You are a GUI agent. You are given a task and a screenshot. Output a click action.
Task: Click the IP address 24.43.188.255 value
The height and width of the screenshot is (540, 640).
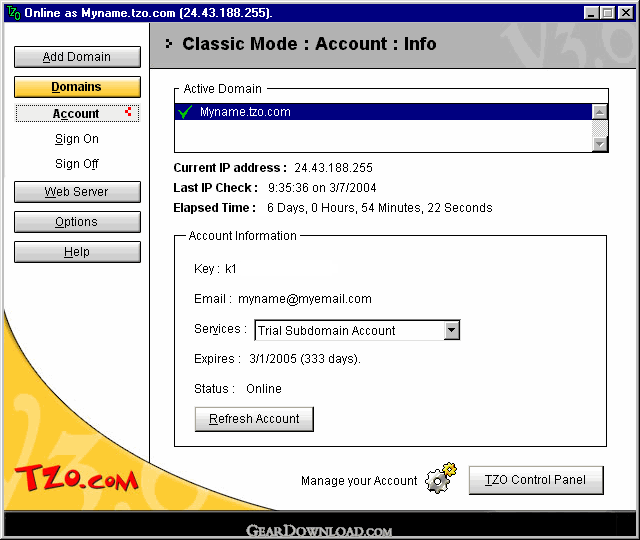[333, 168]
